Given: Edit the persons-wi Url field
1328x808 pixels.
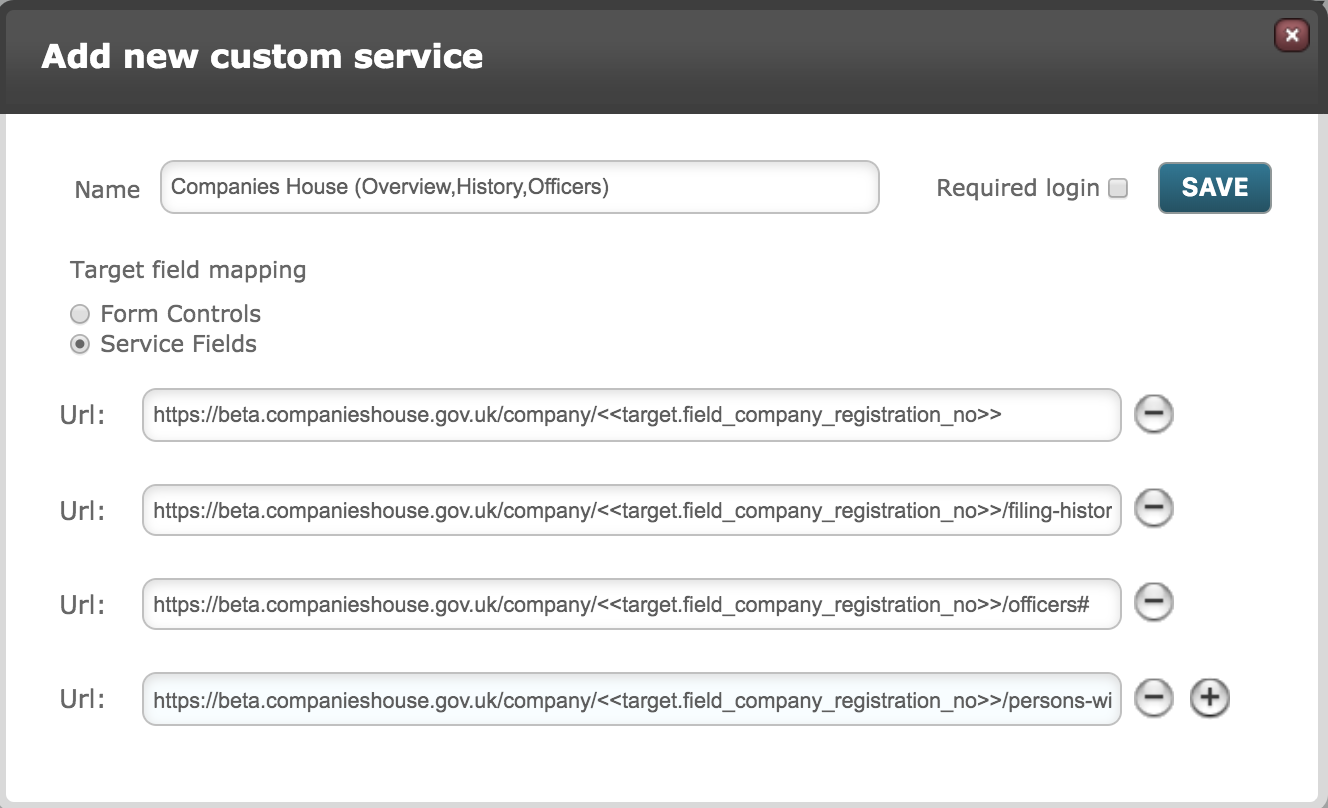Looking at the screenshot, I should pos(632,699).
